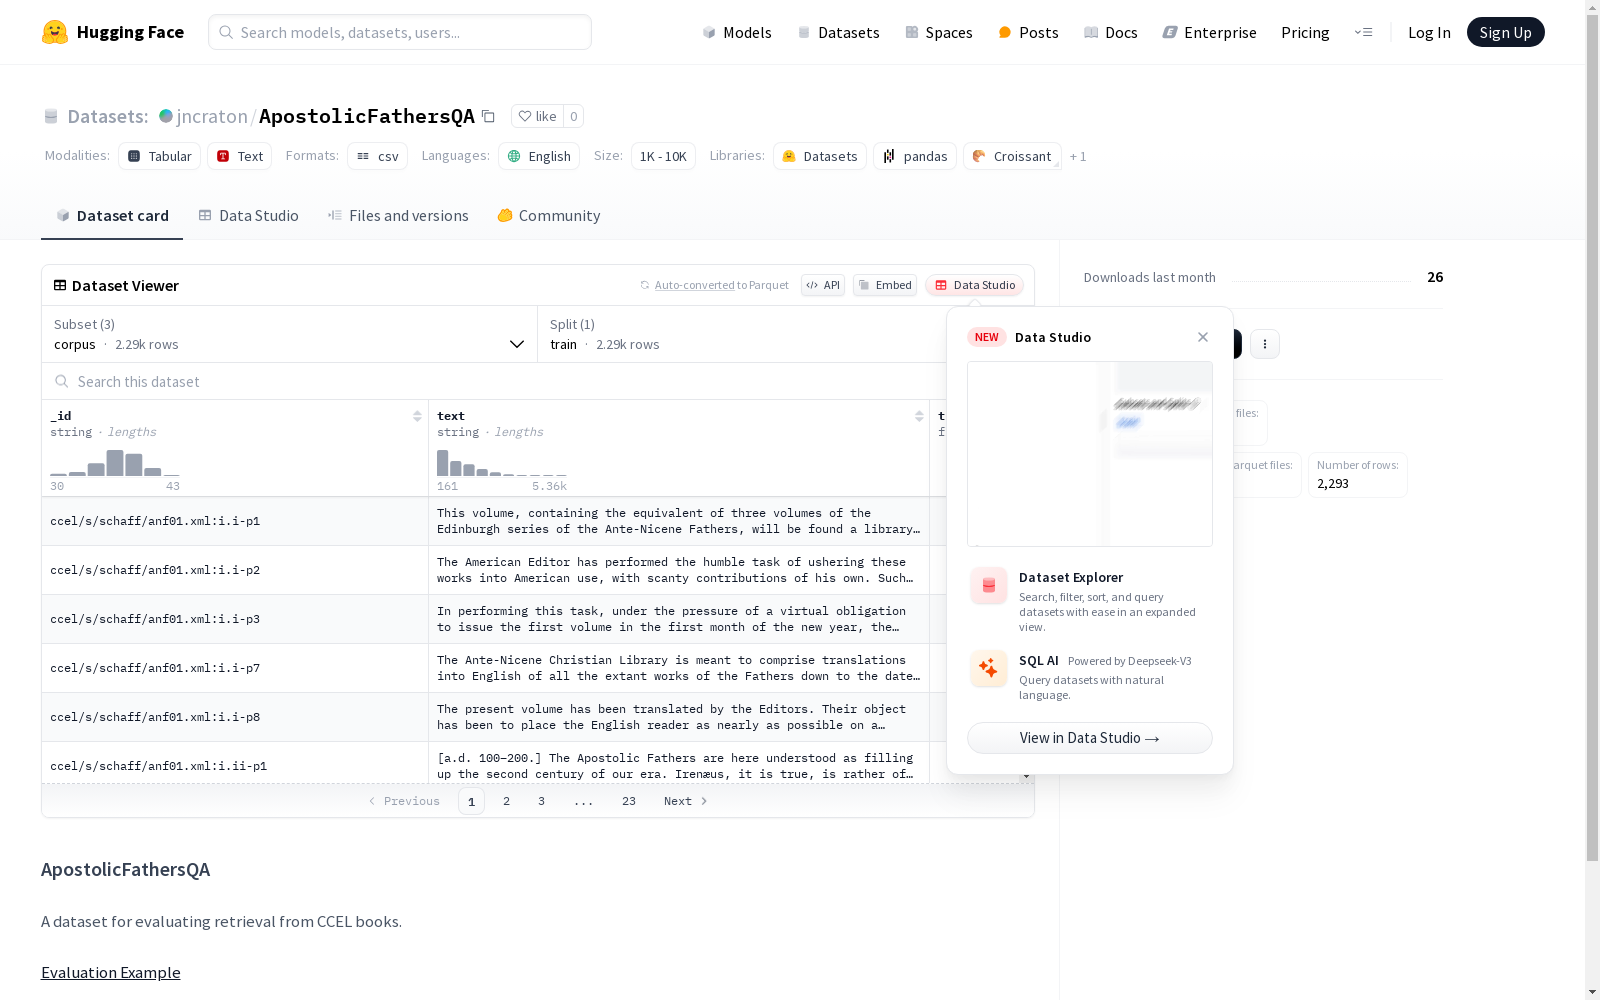Click the text cell starting "The American Editor"
The image size is (1600, 1000).
click(x=679, y=570)
